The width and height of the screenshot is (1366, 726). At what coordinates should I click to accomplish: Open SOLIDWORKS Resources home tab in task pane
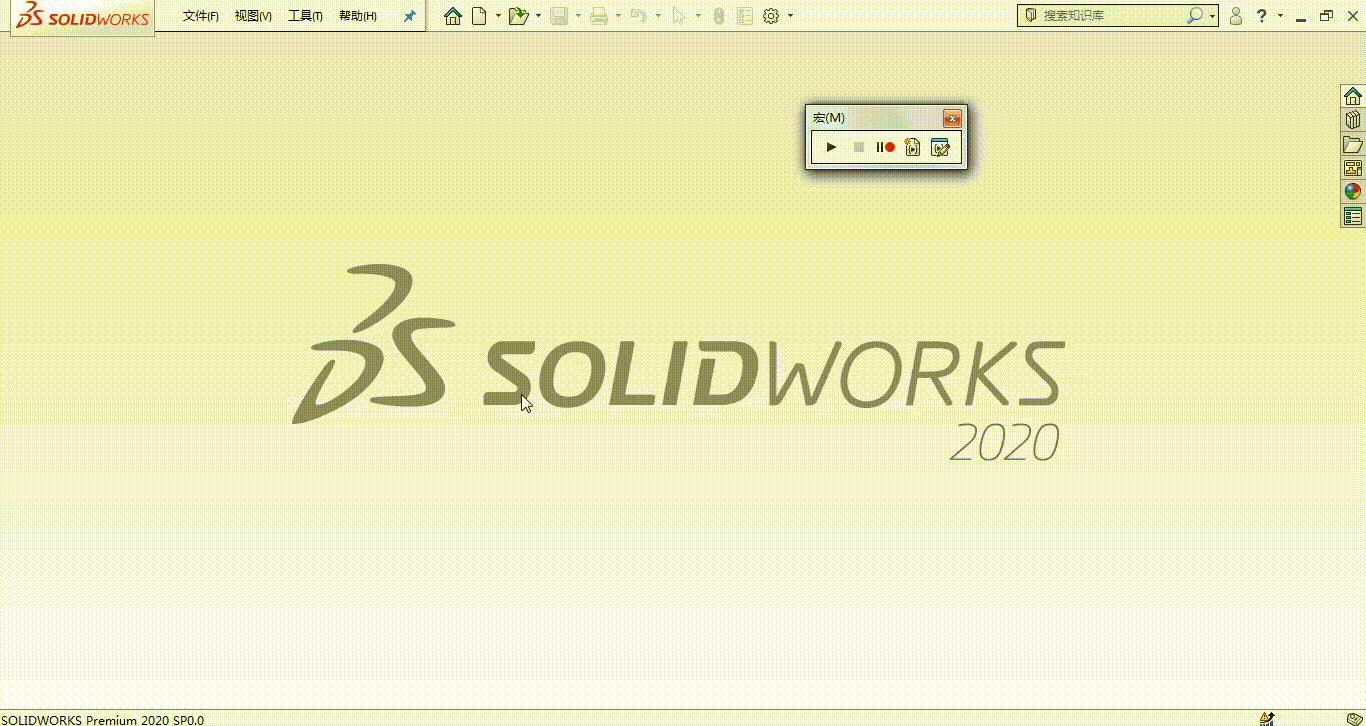1353,96
